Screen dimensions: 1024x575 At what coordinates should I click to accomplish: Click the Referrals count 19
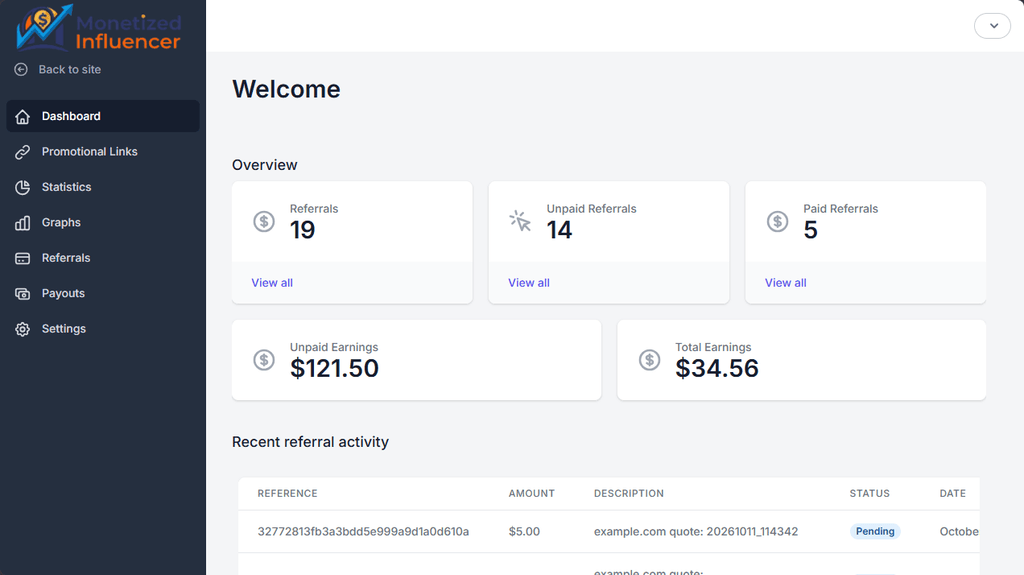tap(302, 230)
